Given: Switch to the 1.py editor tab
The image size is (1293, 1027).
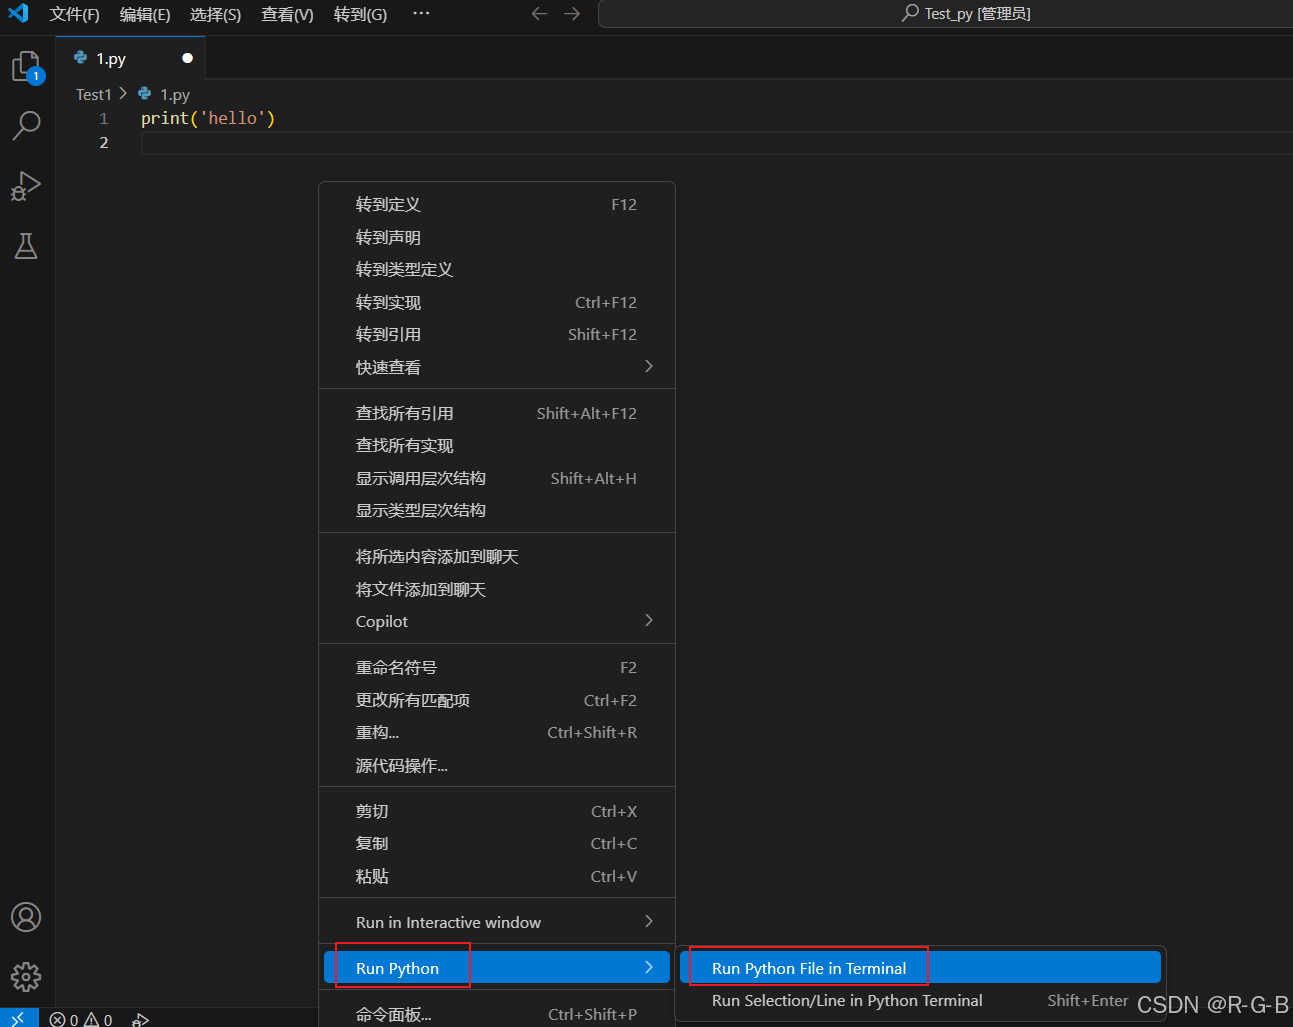Looking at the screenshot, I should 131,58.
